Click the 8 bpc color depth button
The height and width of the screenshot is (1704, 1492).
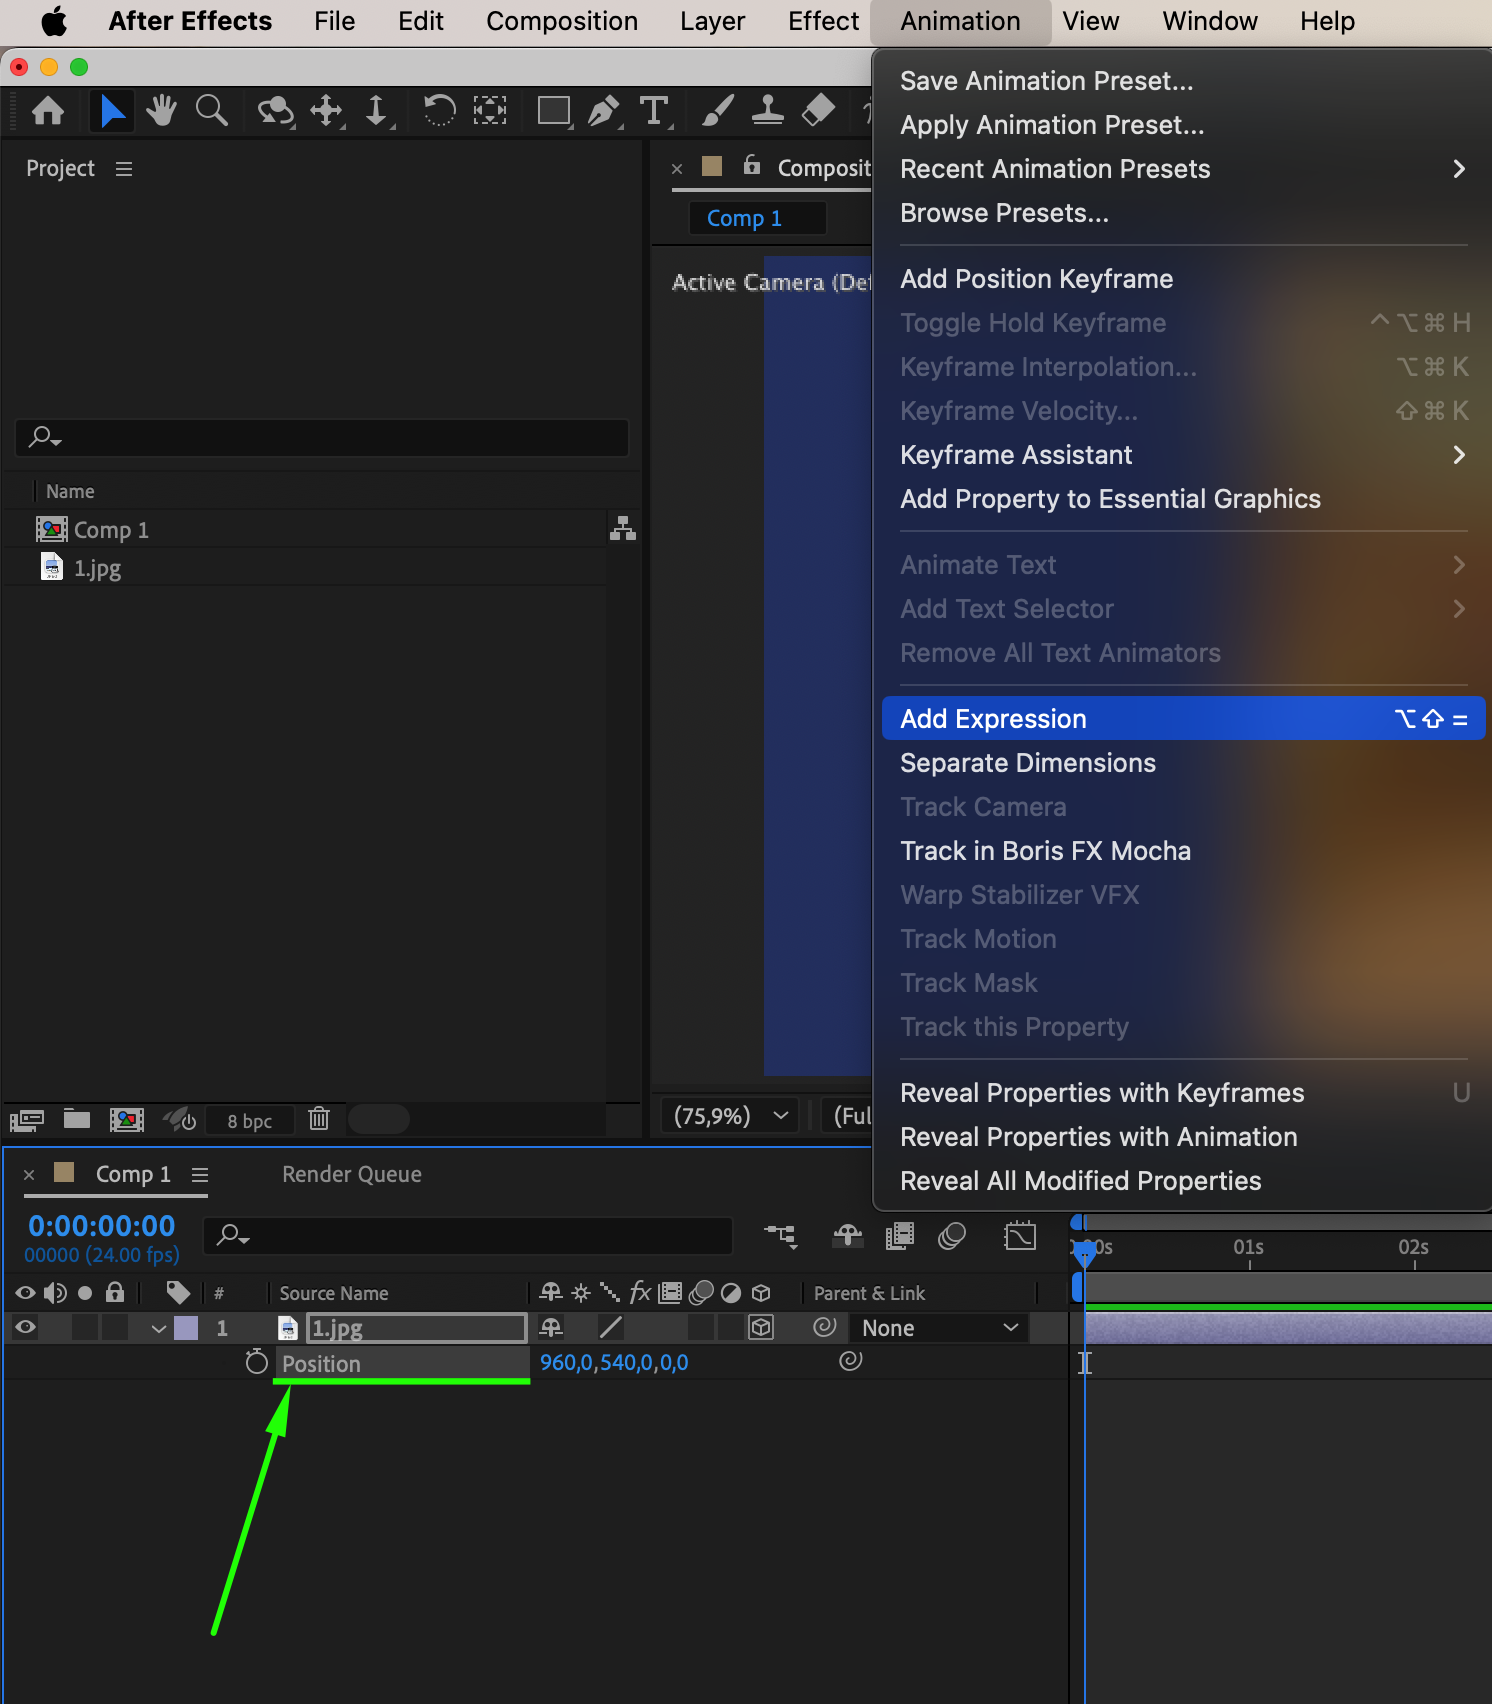[x=249, y=1121]
